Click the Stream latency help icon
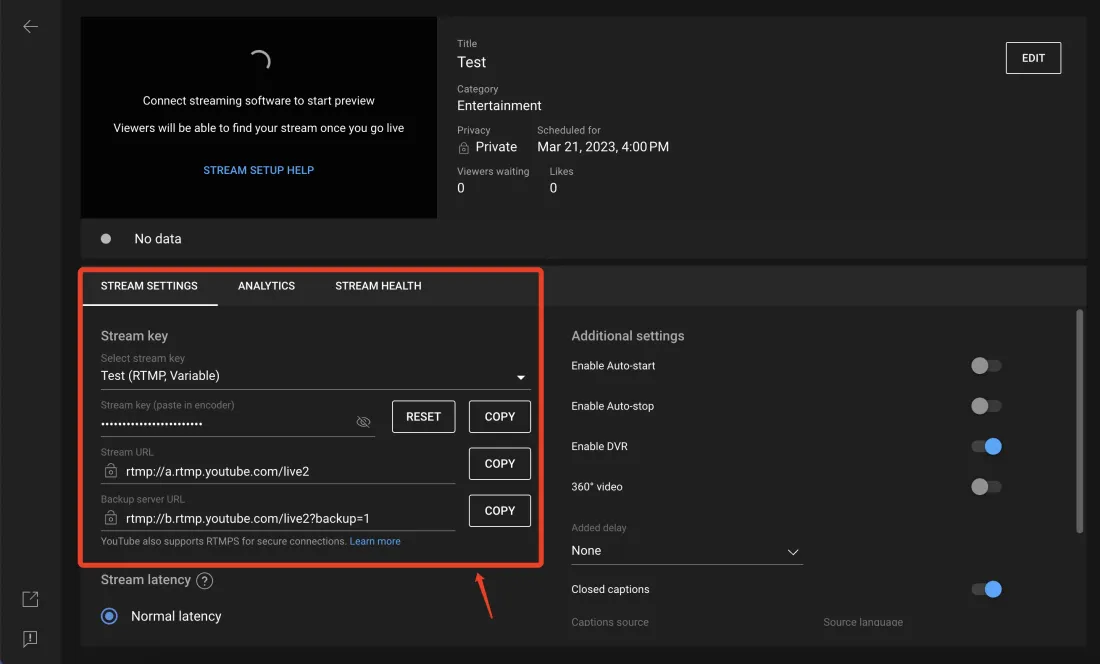Viewport: 1100px width, 664px height. 205,581
